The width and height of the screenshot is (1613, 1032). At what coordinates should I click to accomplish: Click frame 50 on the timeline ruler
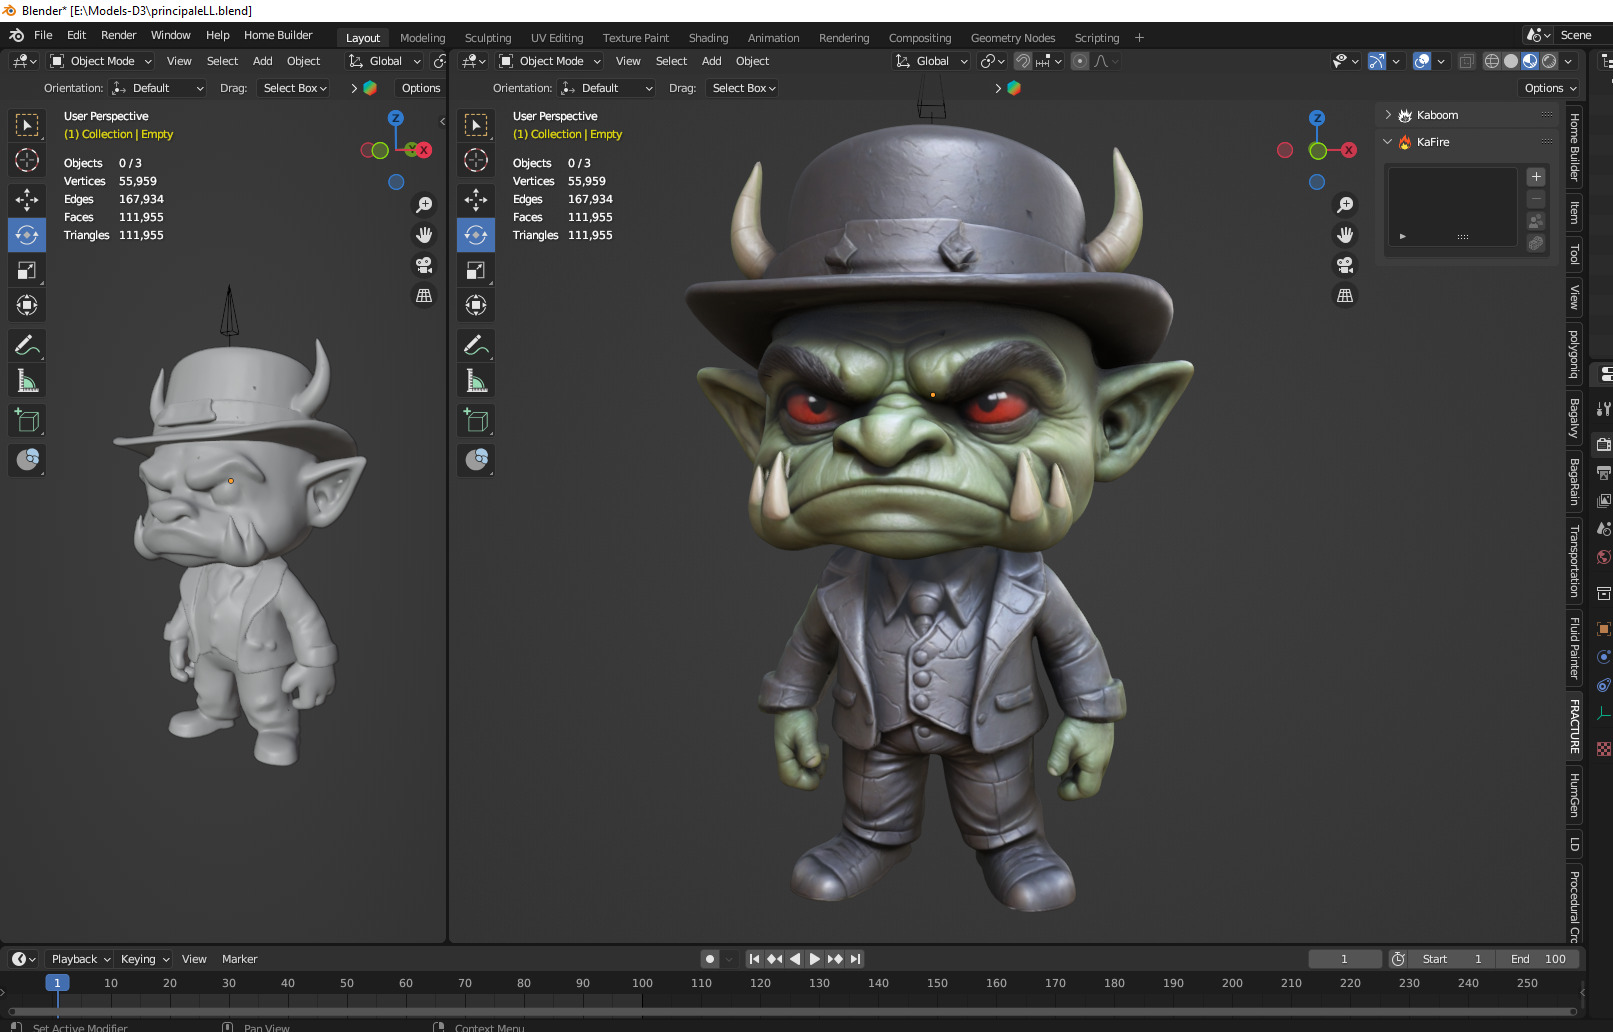347,983
